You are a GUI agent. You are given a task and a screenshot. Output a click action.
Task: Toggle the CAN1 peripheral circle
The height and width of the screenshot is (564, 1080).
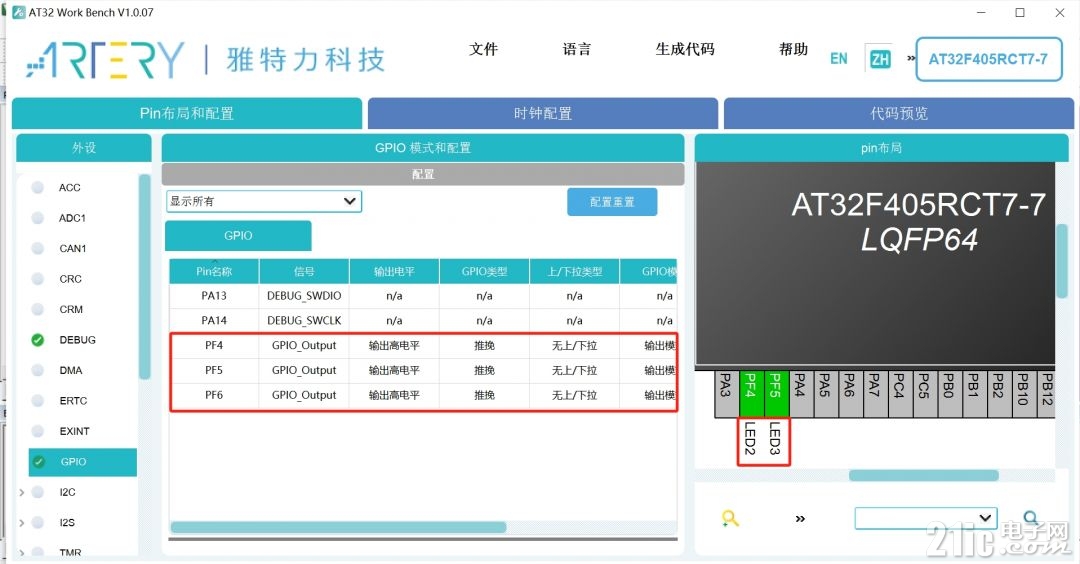(x=38, y=248)
